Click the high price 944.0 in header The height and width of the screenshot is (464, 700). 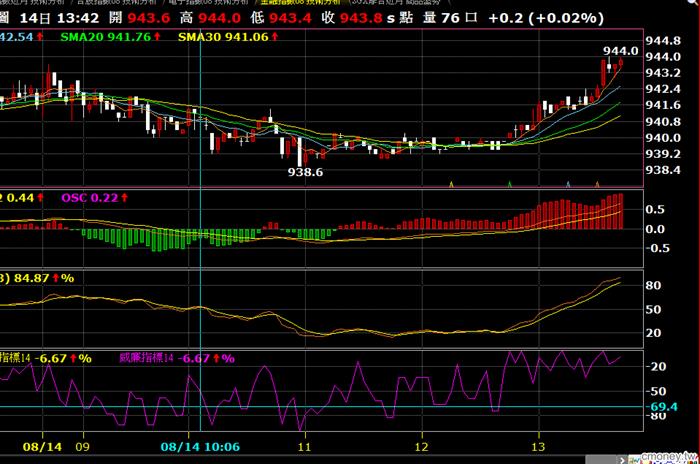tap(219, 18)
